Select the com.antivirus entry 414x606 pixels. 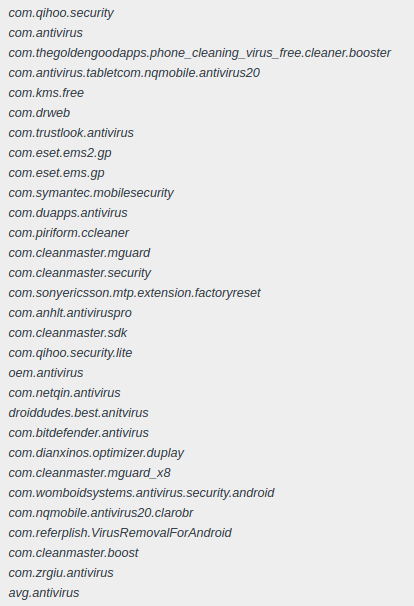pyautogui.click(x=46, y=33)
